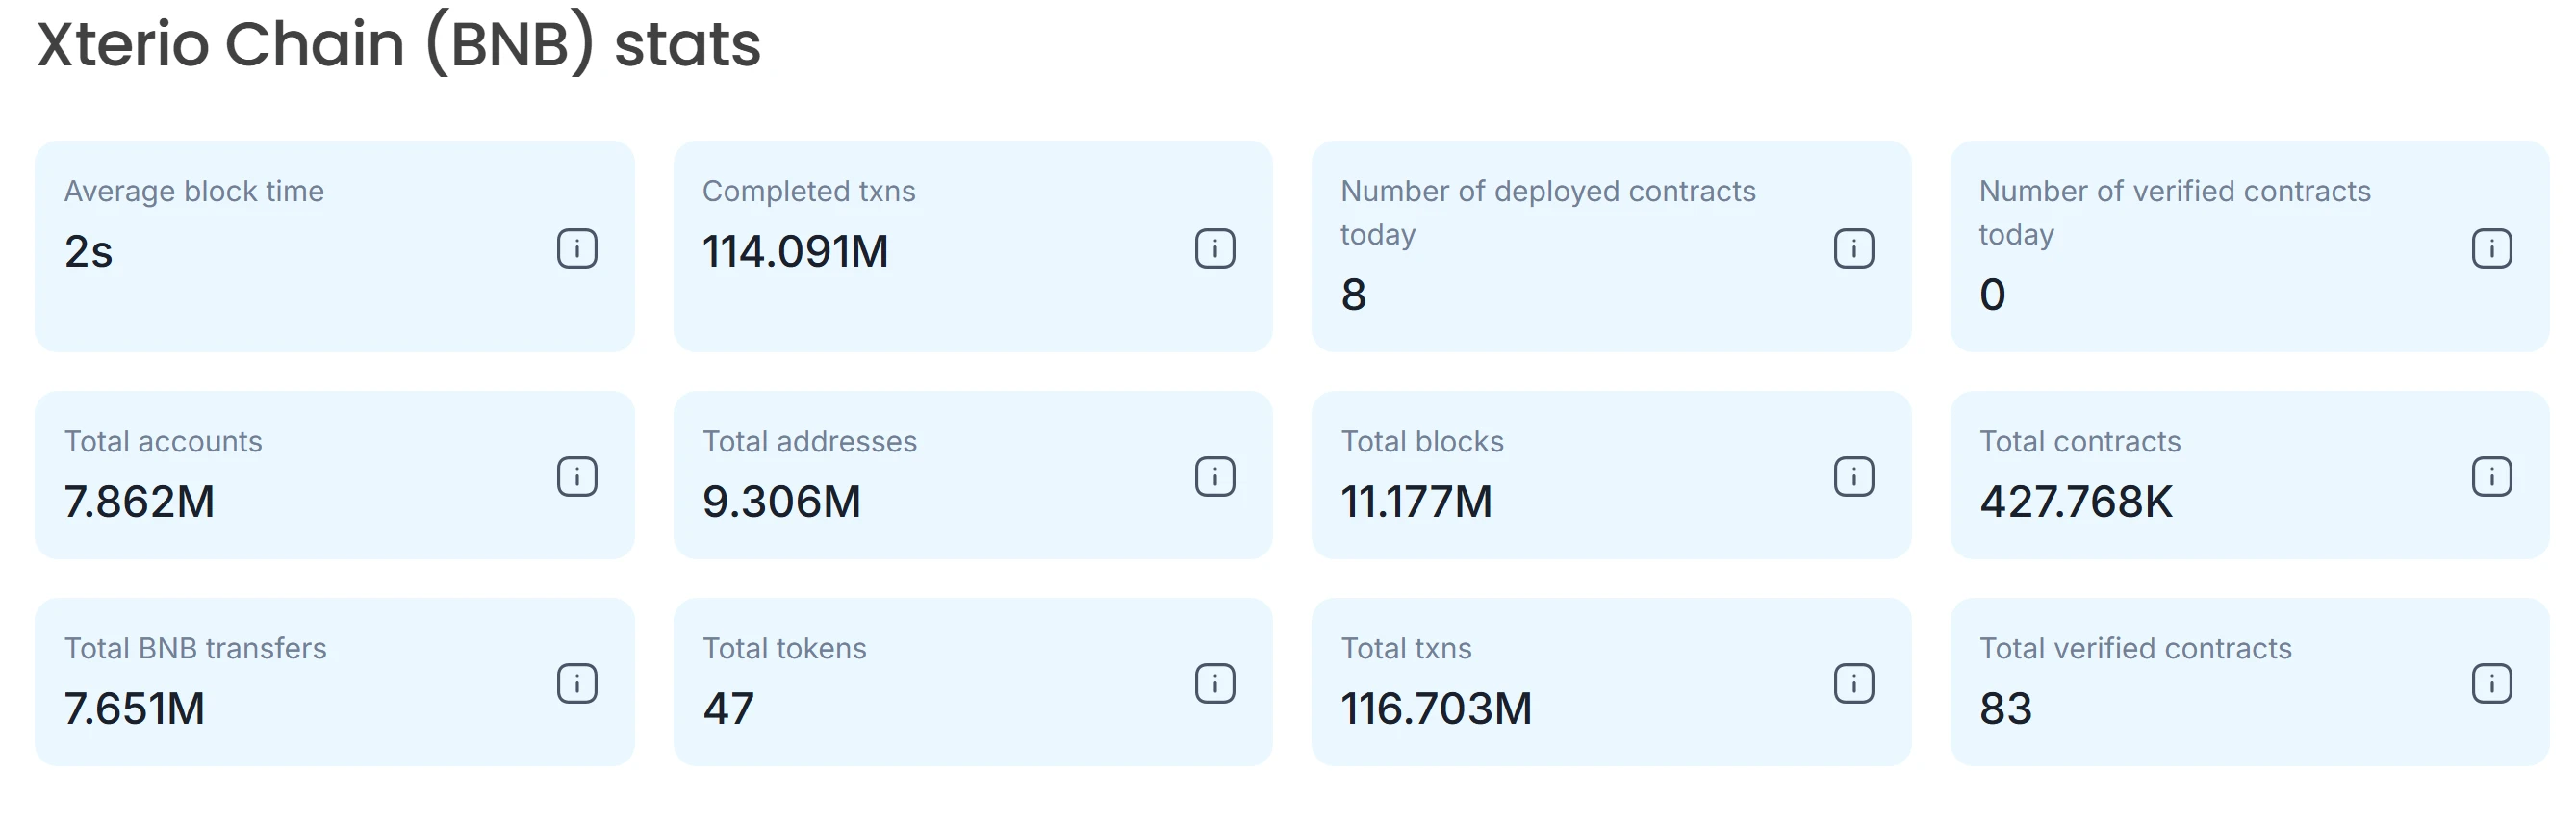
Task: Select the Xterio Chain (BNB) stats heading
Action: (x=399, y=45)
